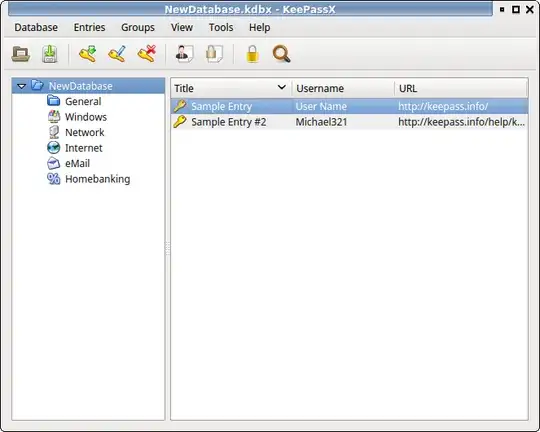Screen dimensions: 540x432
Task: Select the eMail group
Action: click(x=77, y=163)
